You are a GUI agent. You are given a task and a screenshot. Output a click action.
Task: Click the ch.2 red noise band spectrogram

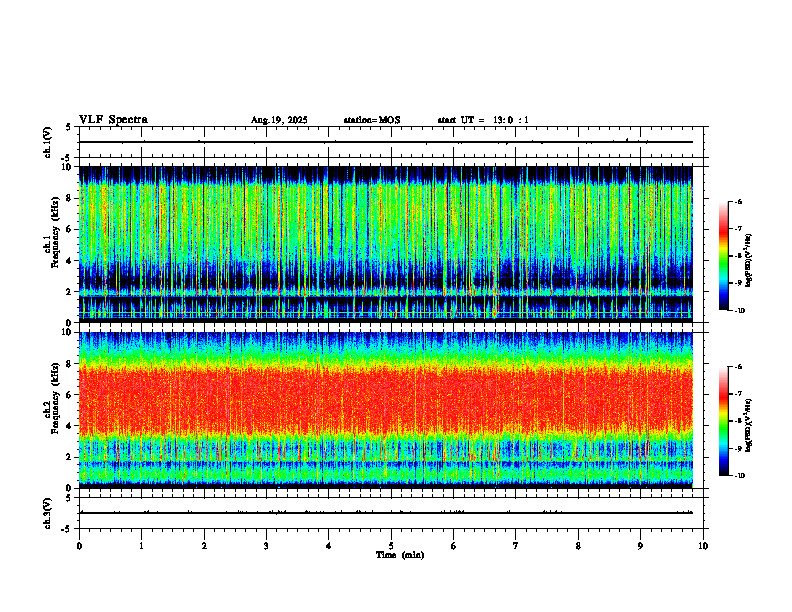(x=386, y=399)
